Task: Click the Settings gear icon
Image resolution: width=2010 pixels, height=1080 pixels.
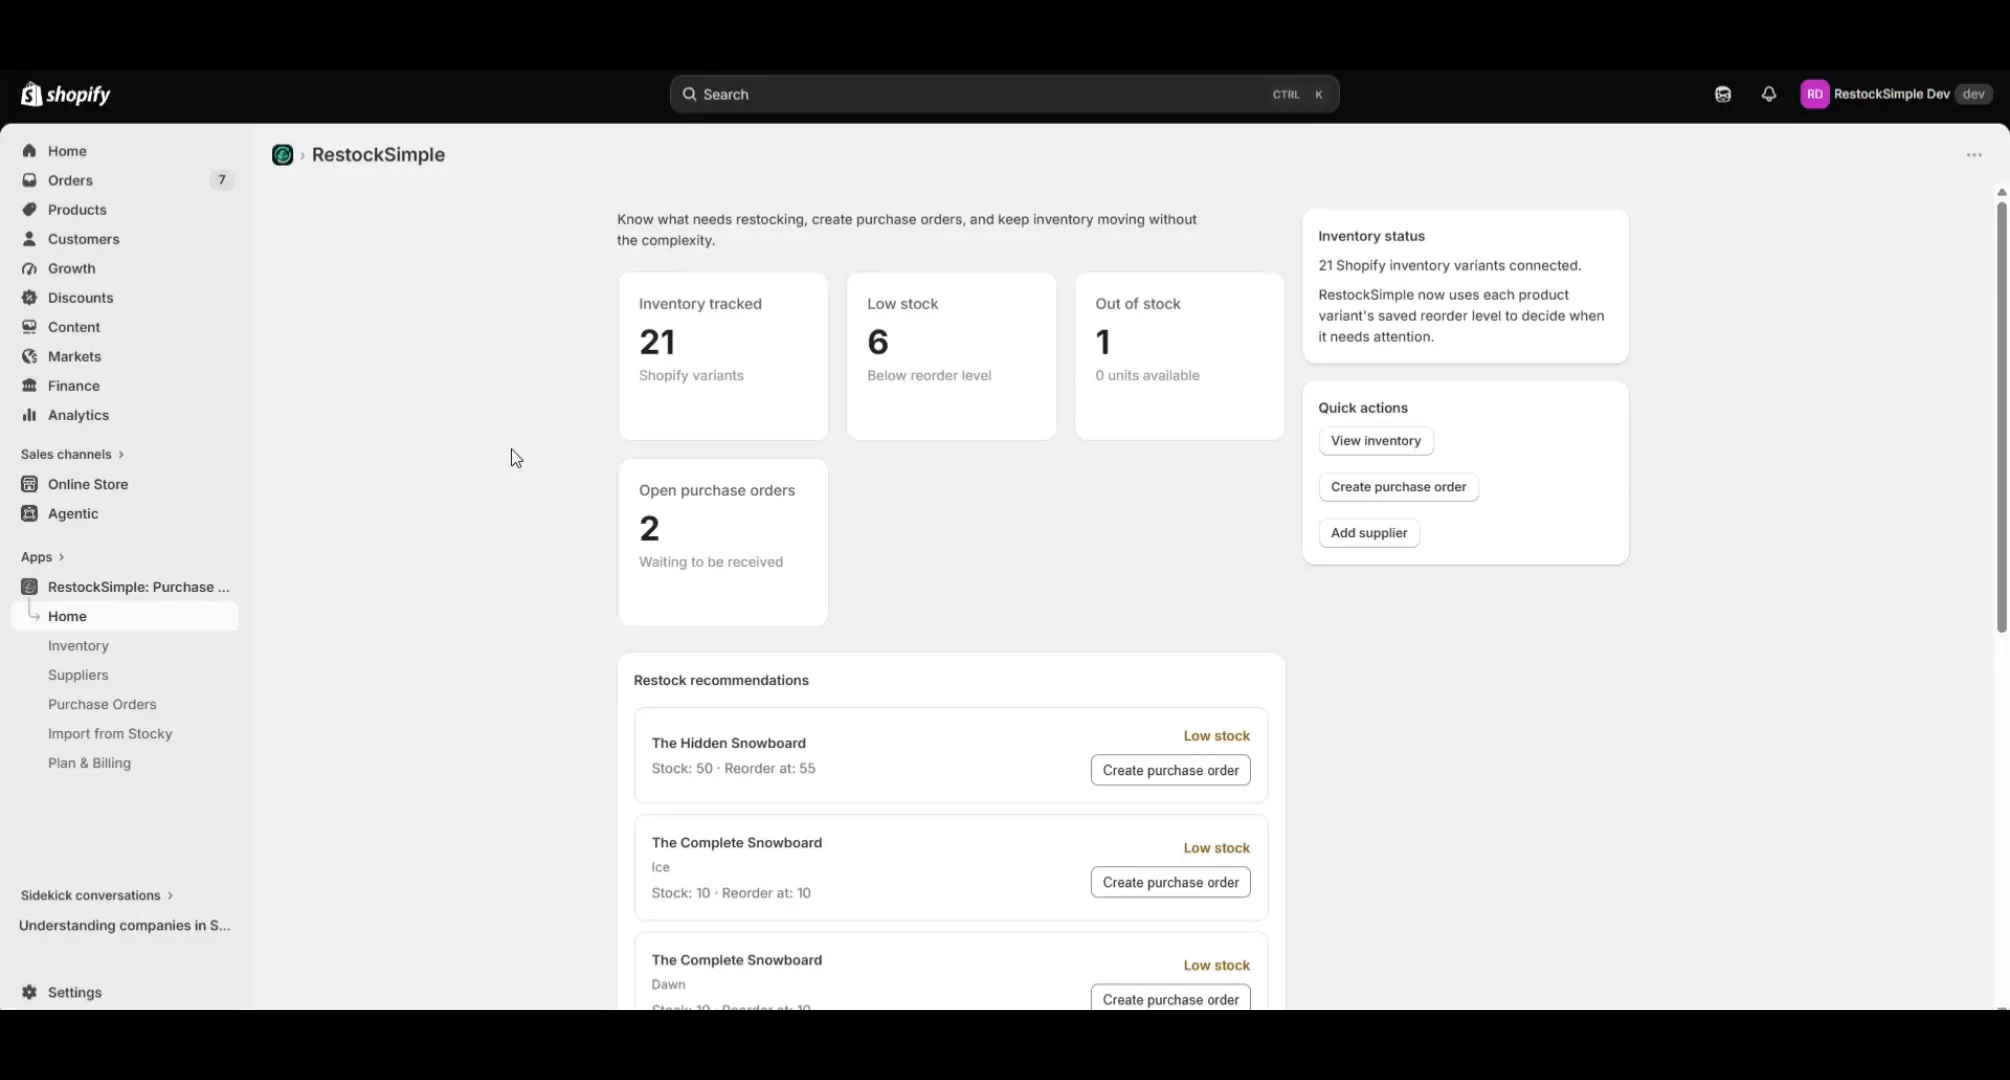Action: pyautogui.click(x=29, y=992)
